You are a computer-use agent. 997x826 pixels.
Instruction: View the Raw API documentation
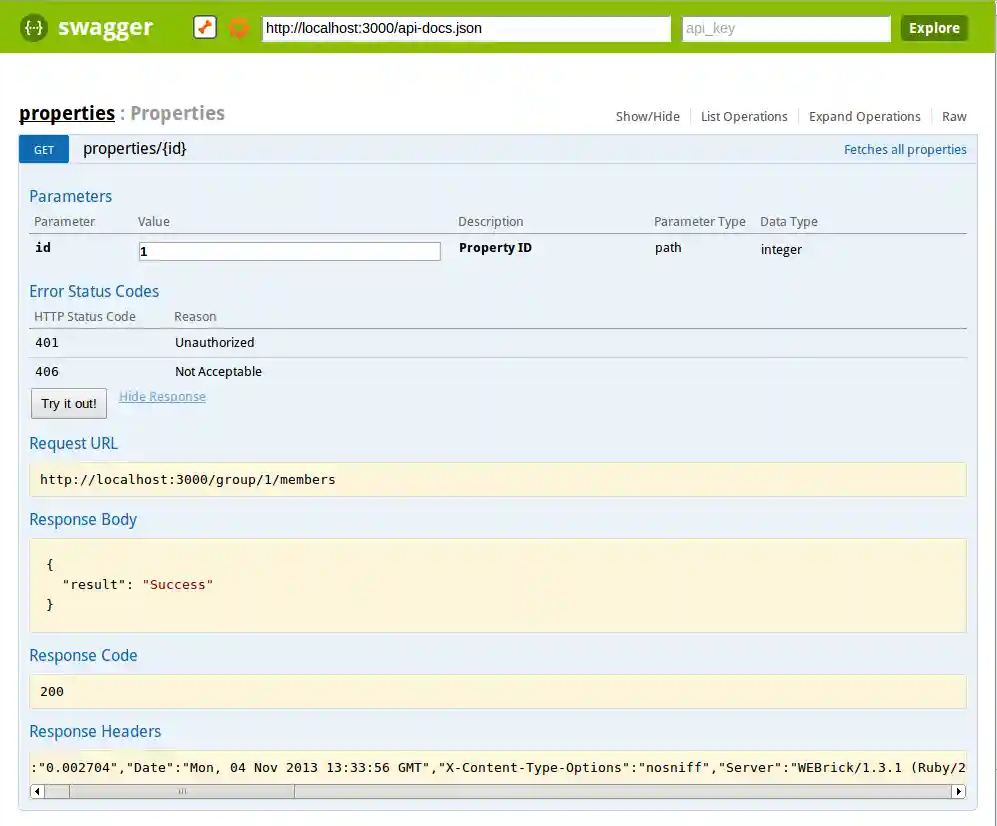(953, 116)
